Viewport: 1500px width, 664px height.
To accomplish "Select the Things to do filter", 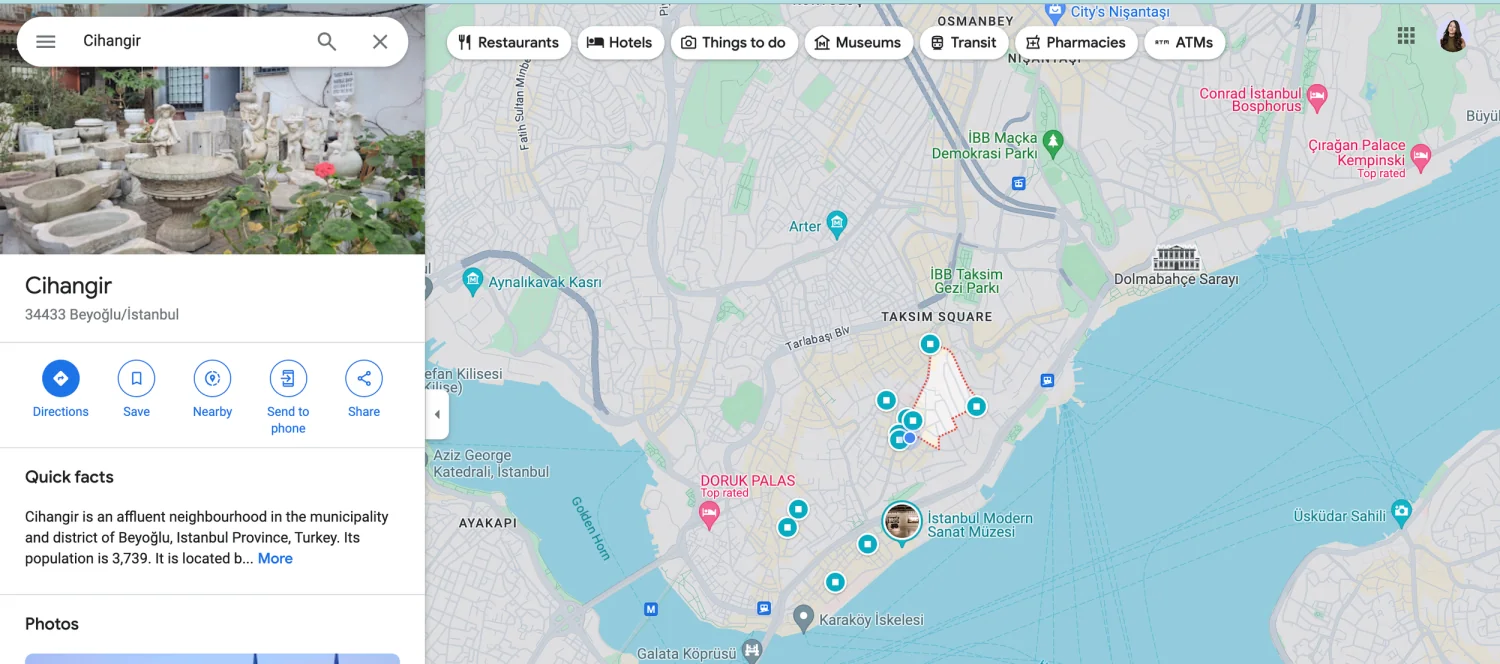I will [734, 42].
